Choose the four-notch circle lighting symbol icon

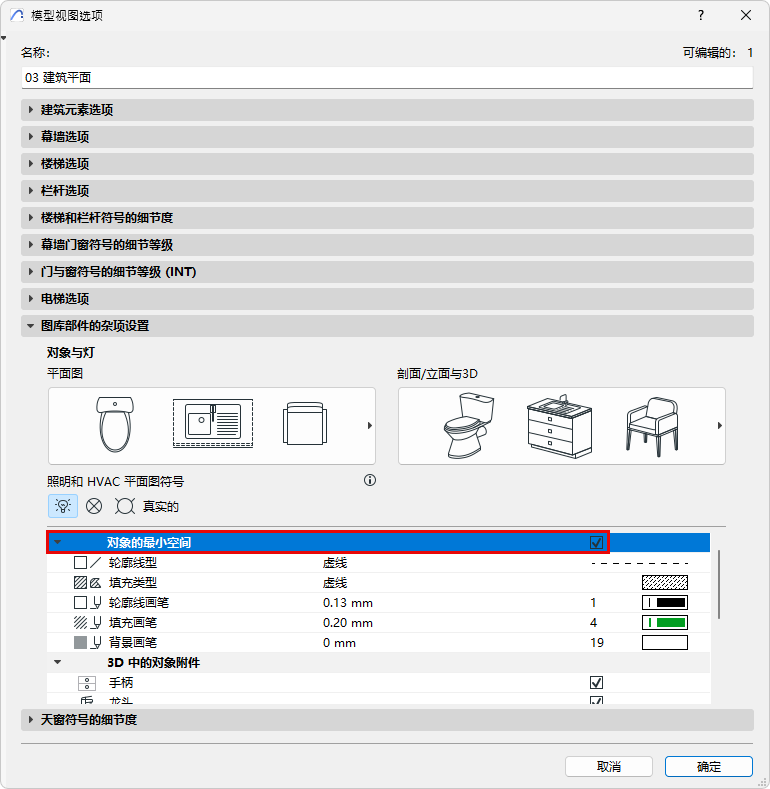125,506
